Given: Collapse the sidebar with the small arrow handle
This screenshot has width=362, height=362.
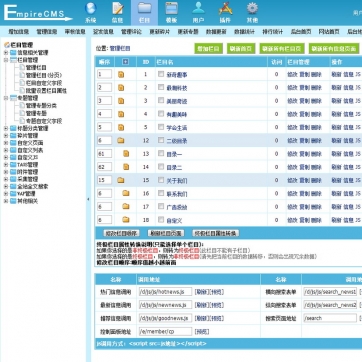Looking at the screenshot, I should tap(88, 199).
